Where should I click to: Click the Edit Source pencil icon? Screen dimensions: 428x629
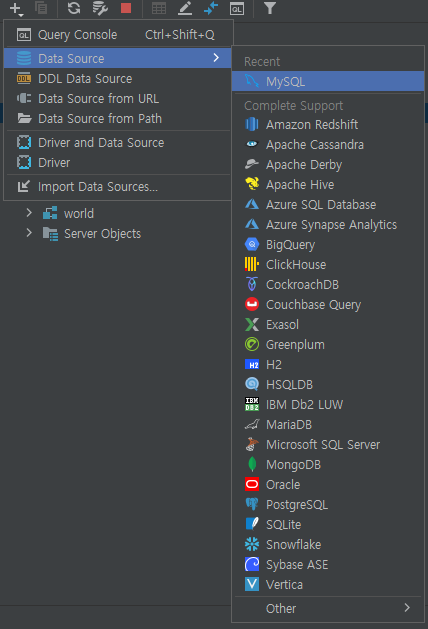[185, 8]
